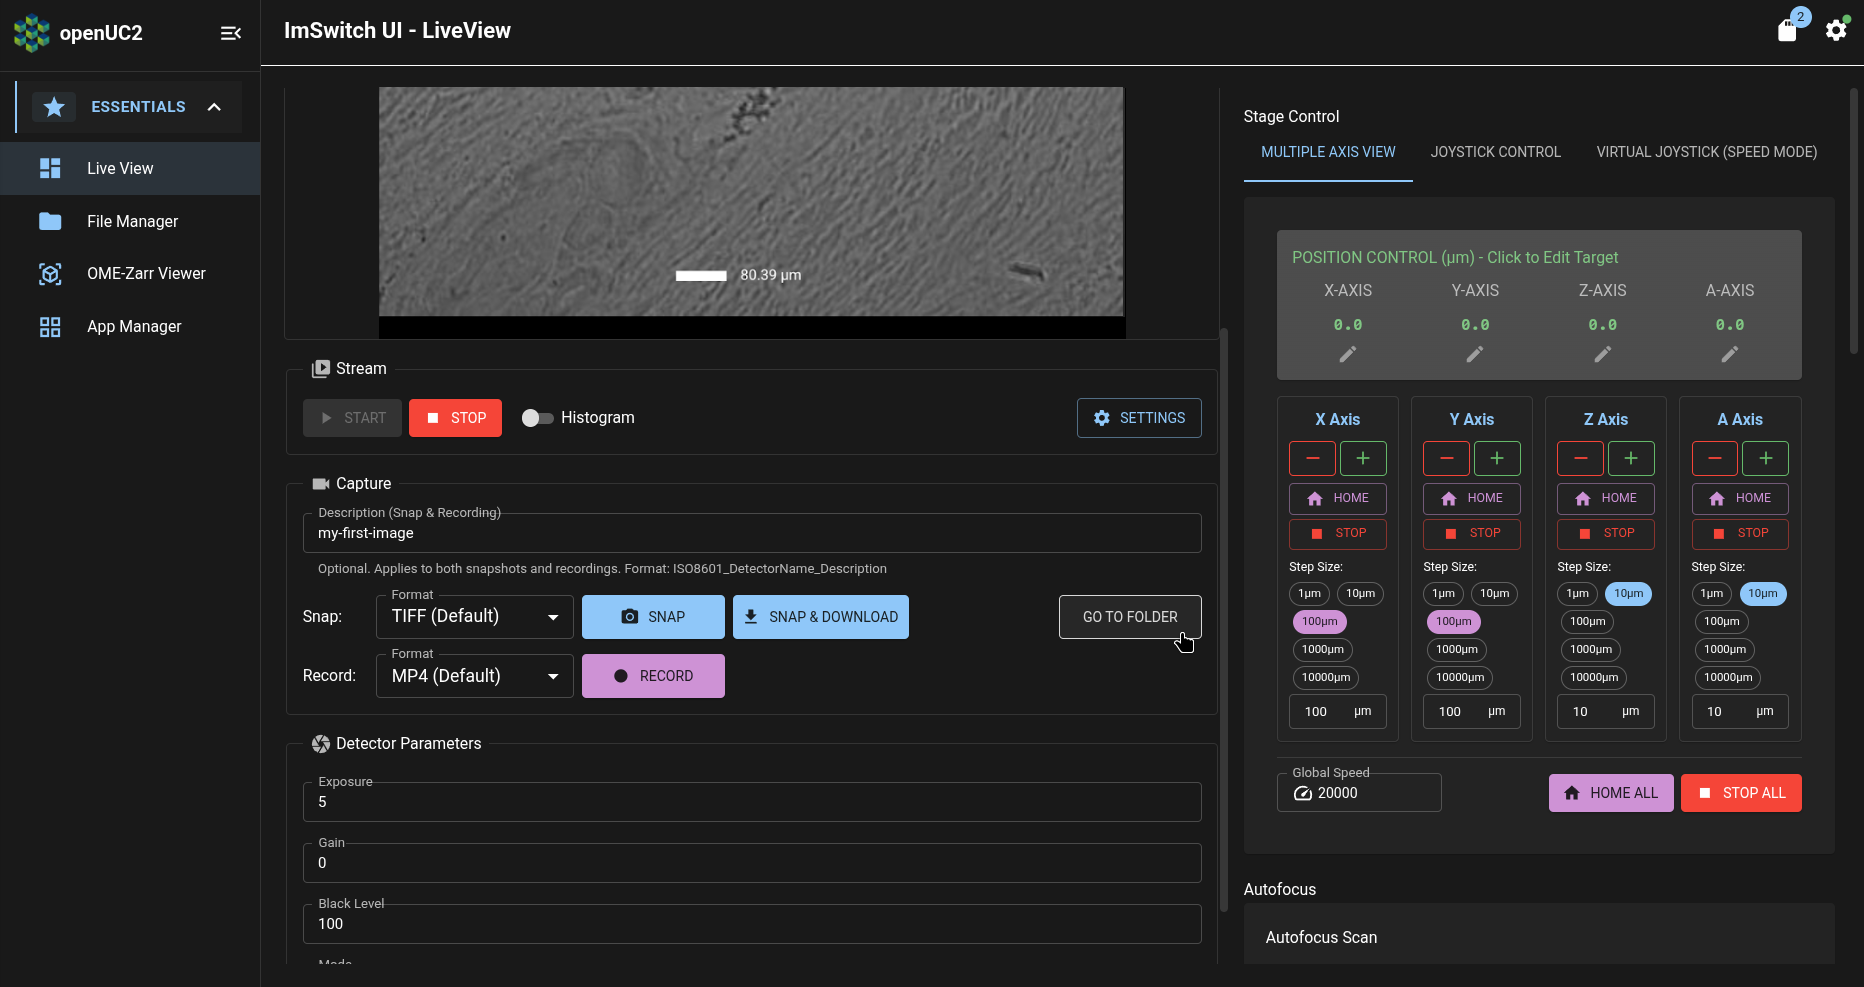Image resolution: width=1864 pixels, height=987 pixels.
Task: Click SNAP & DOWNLOAD
Action: click(x=820, y=616)
